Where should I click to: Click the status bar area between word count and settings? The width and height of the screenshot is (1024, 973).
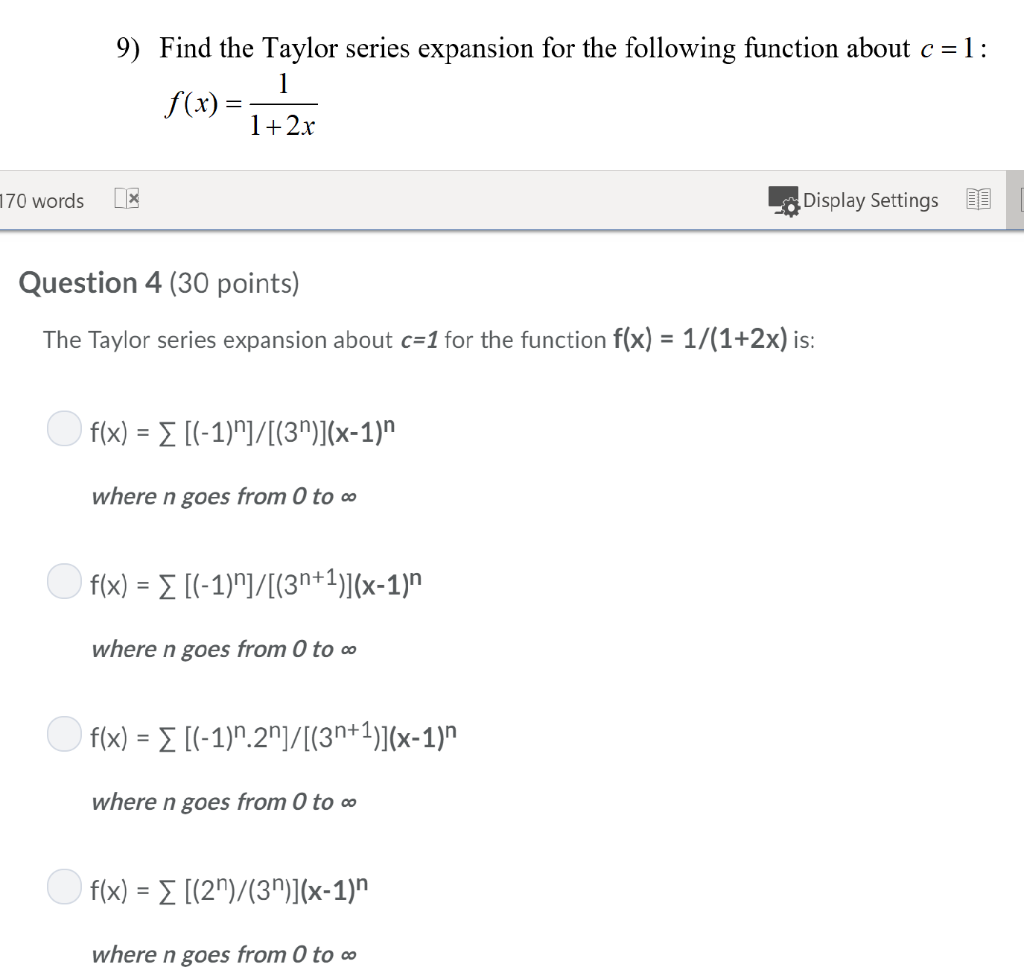pyautogui.click(x=450, y=200)
